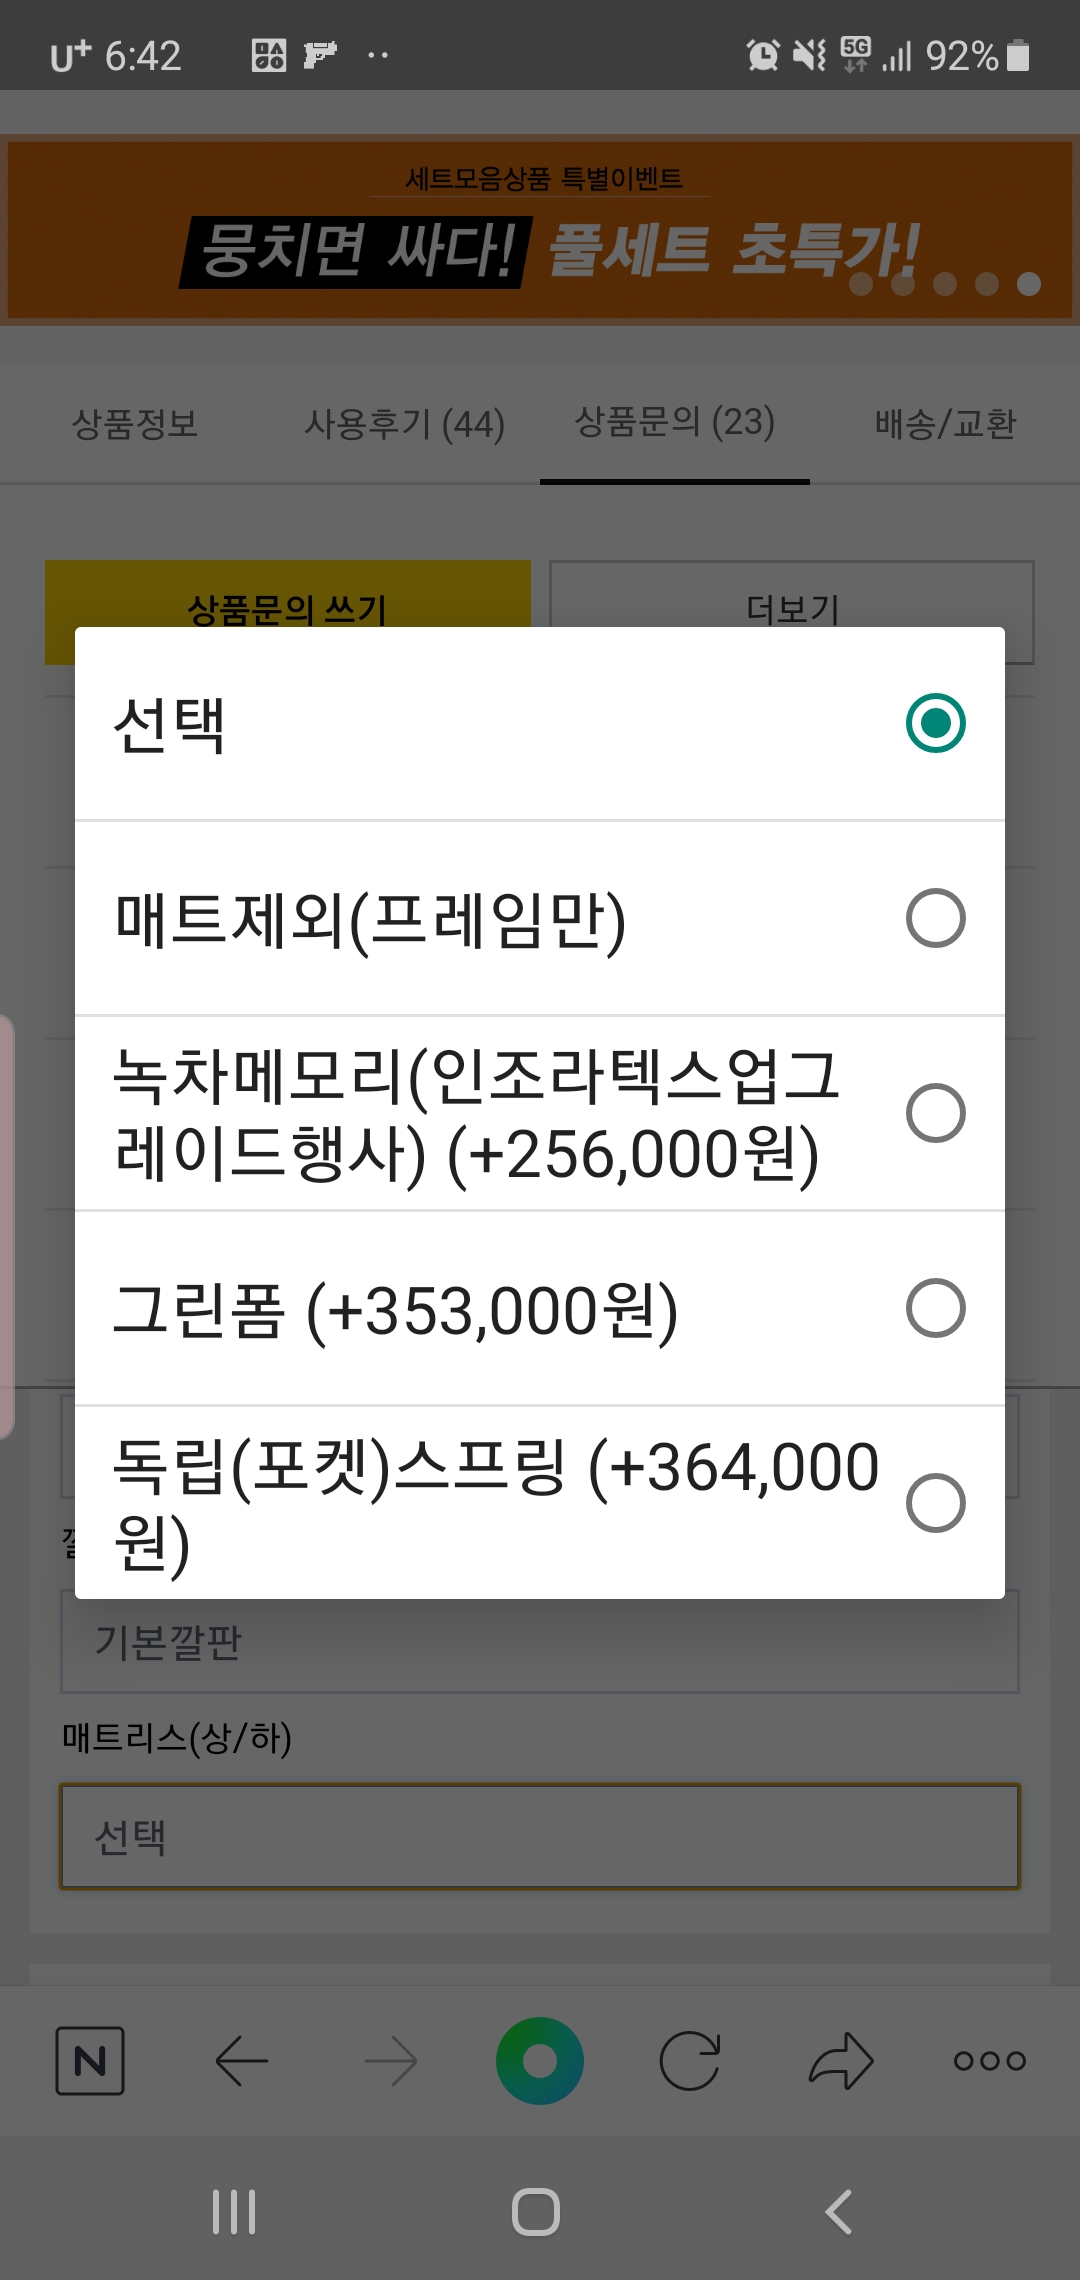Viewport: 1080px width, 2280px height.
Task: Tap the browser forward arrow
Action: click(391, 2061)
